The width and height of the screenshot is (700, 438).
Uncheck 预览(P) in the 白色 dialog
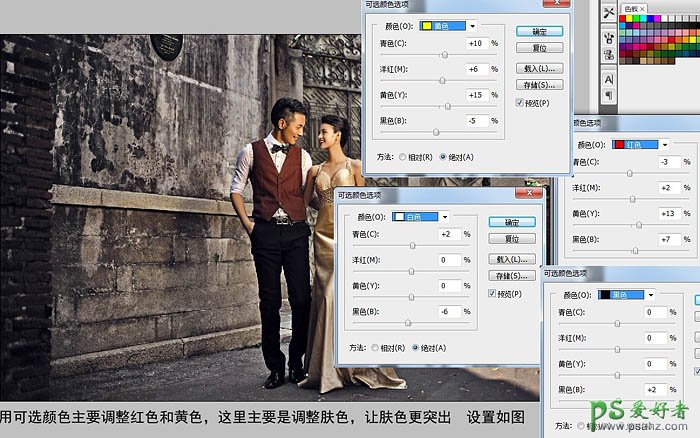point(491,294)
